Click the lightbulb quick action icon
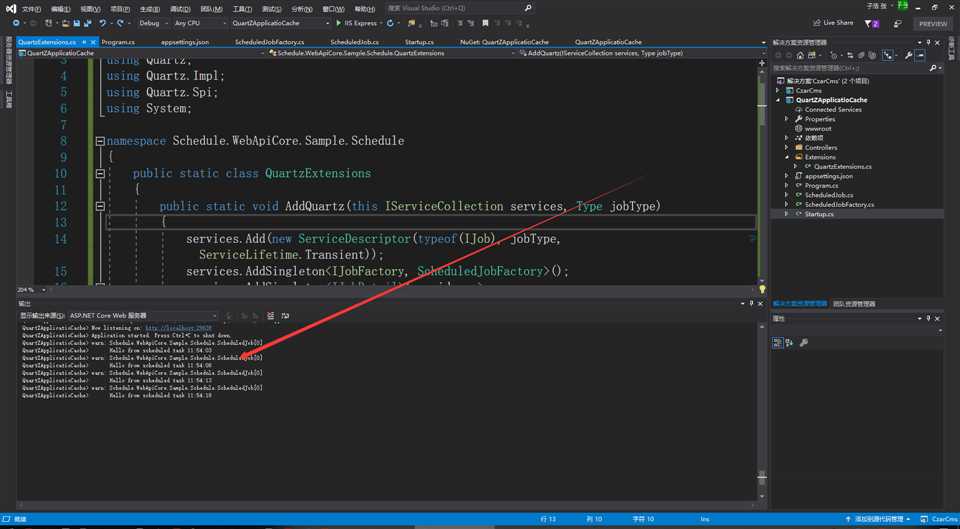Image resolution: width=960 pixels, height=529 pixels. tap(762, 289)
